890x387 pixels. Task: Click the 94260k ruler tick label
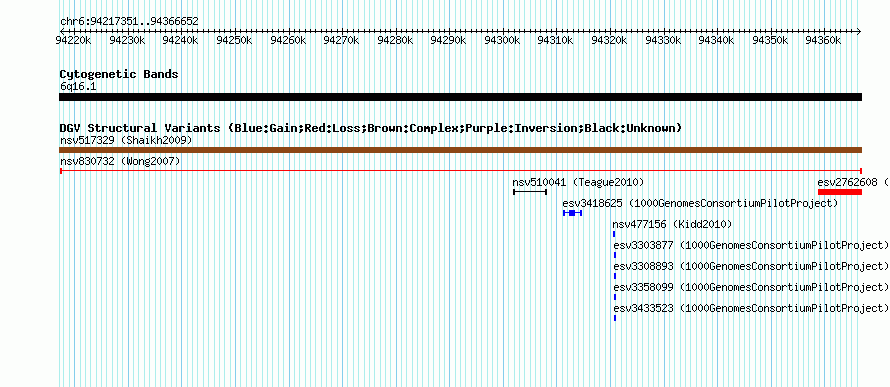click(x=288, y=40)
